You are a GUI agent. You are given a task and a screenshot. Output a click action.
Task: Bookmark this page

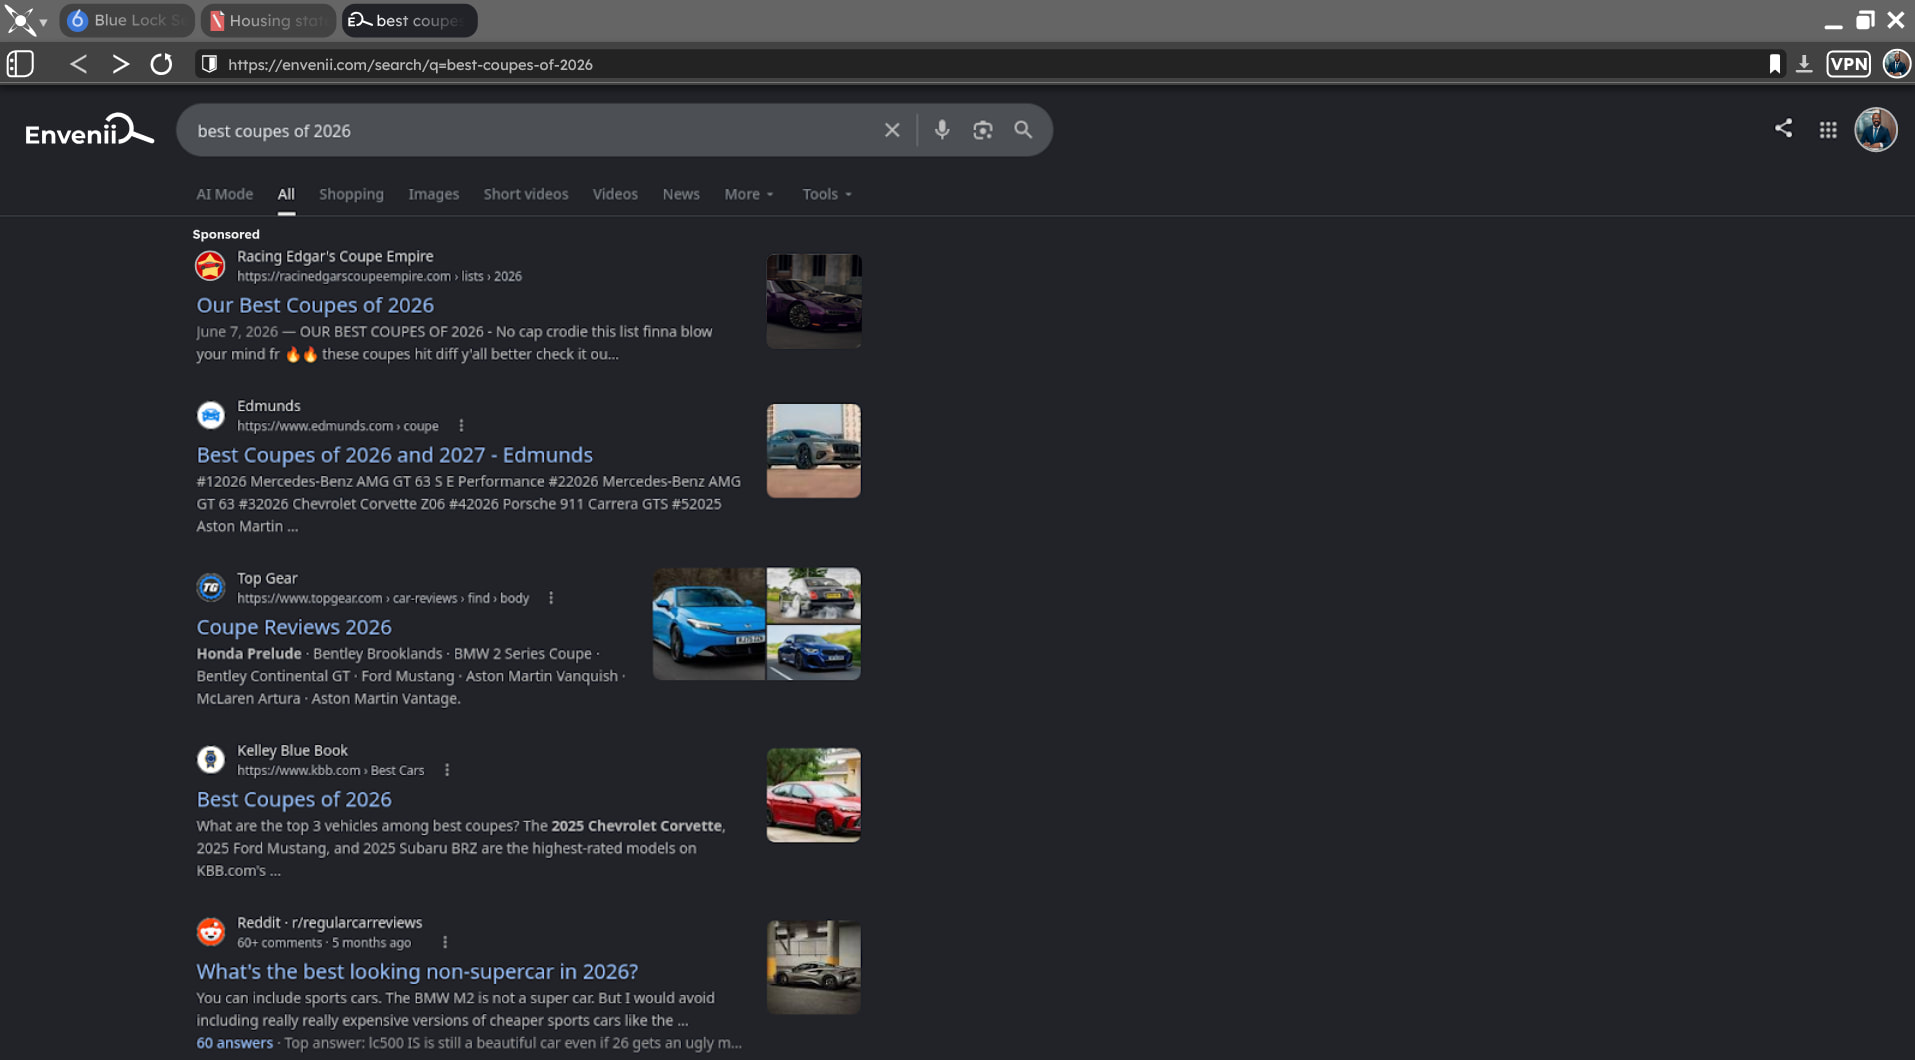tap(1775, 64)
